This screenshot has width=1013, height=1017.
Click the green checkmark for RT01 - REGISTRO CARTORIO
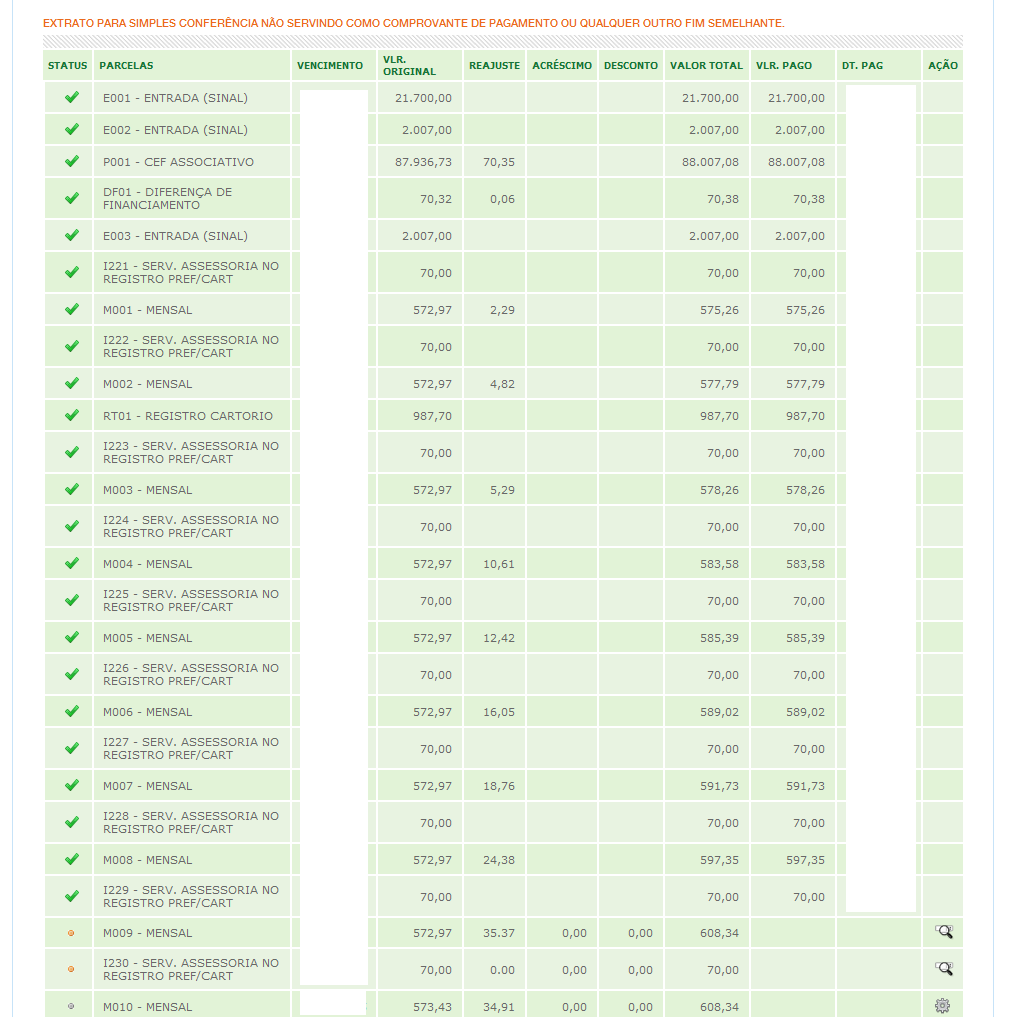pyautogui.click(x=71, y=415)
